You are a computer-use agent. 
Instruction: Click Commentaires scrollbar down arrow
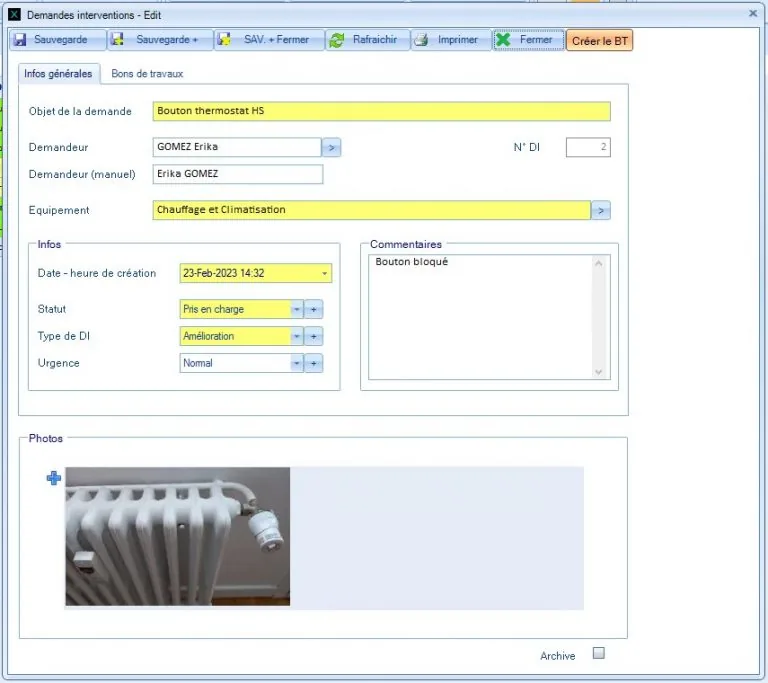click(x=599, y=372)
